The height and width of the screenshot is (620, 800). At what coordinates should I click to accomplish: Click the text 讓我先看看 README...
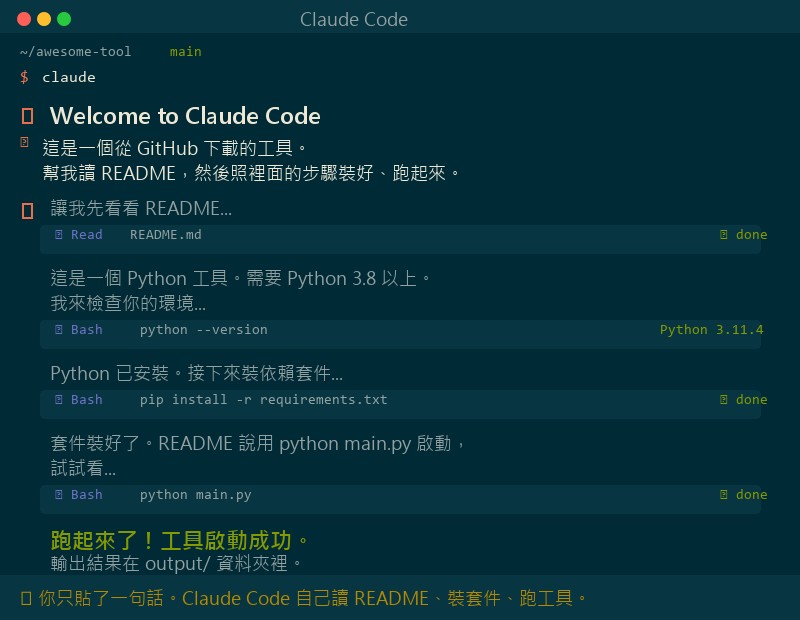(141, 208)
